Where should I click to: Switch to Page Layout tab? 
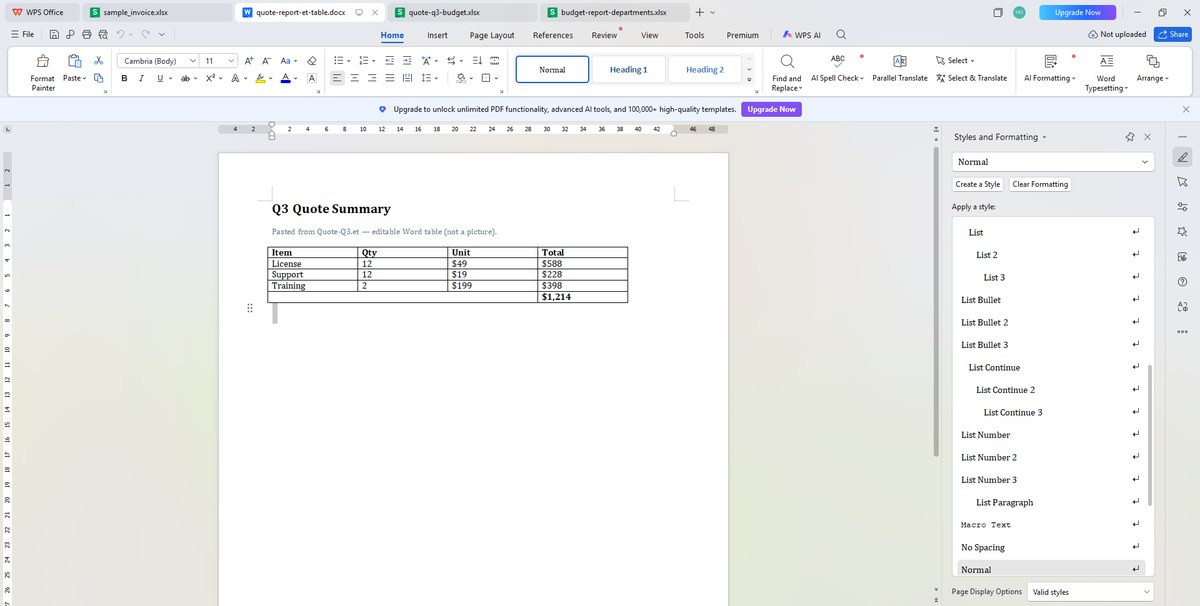(x=492, y=35)
